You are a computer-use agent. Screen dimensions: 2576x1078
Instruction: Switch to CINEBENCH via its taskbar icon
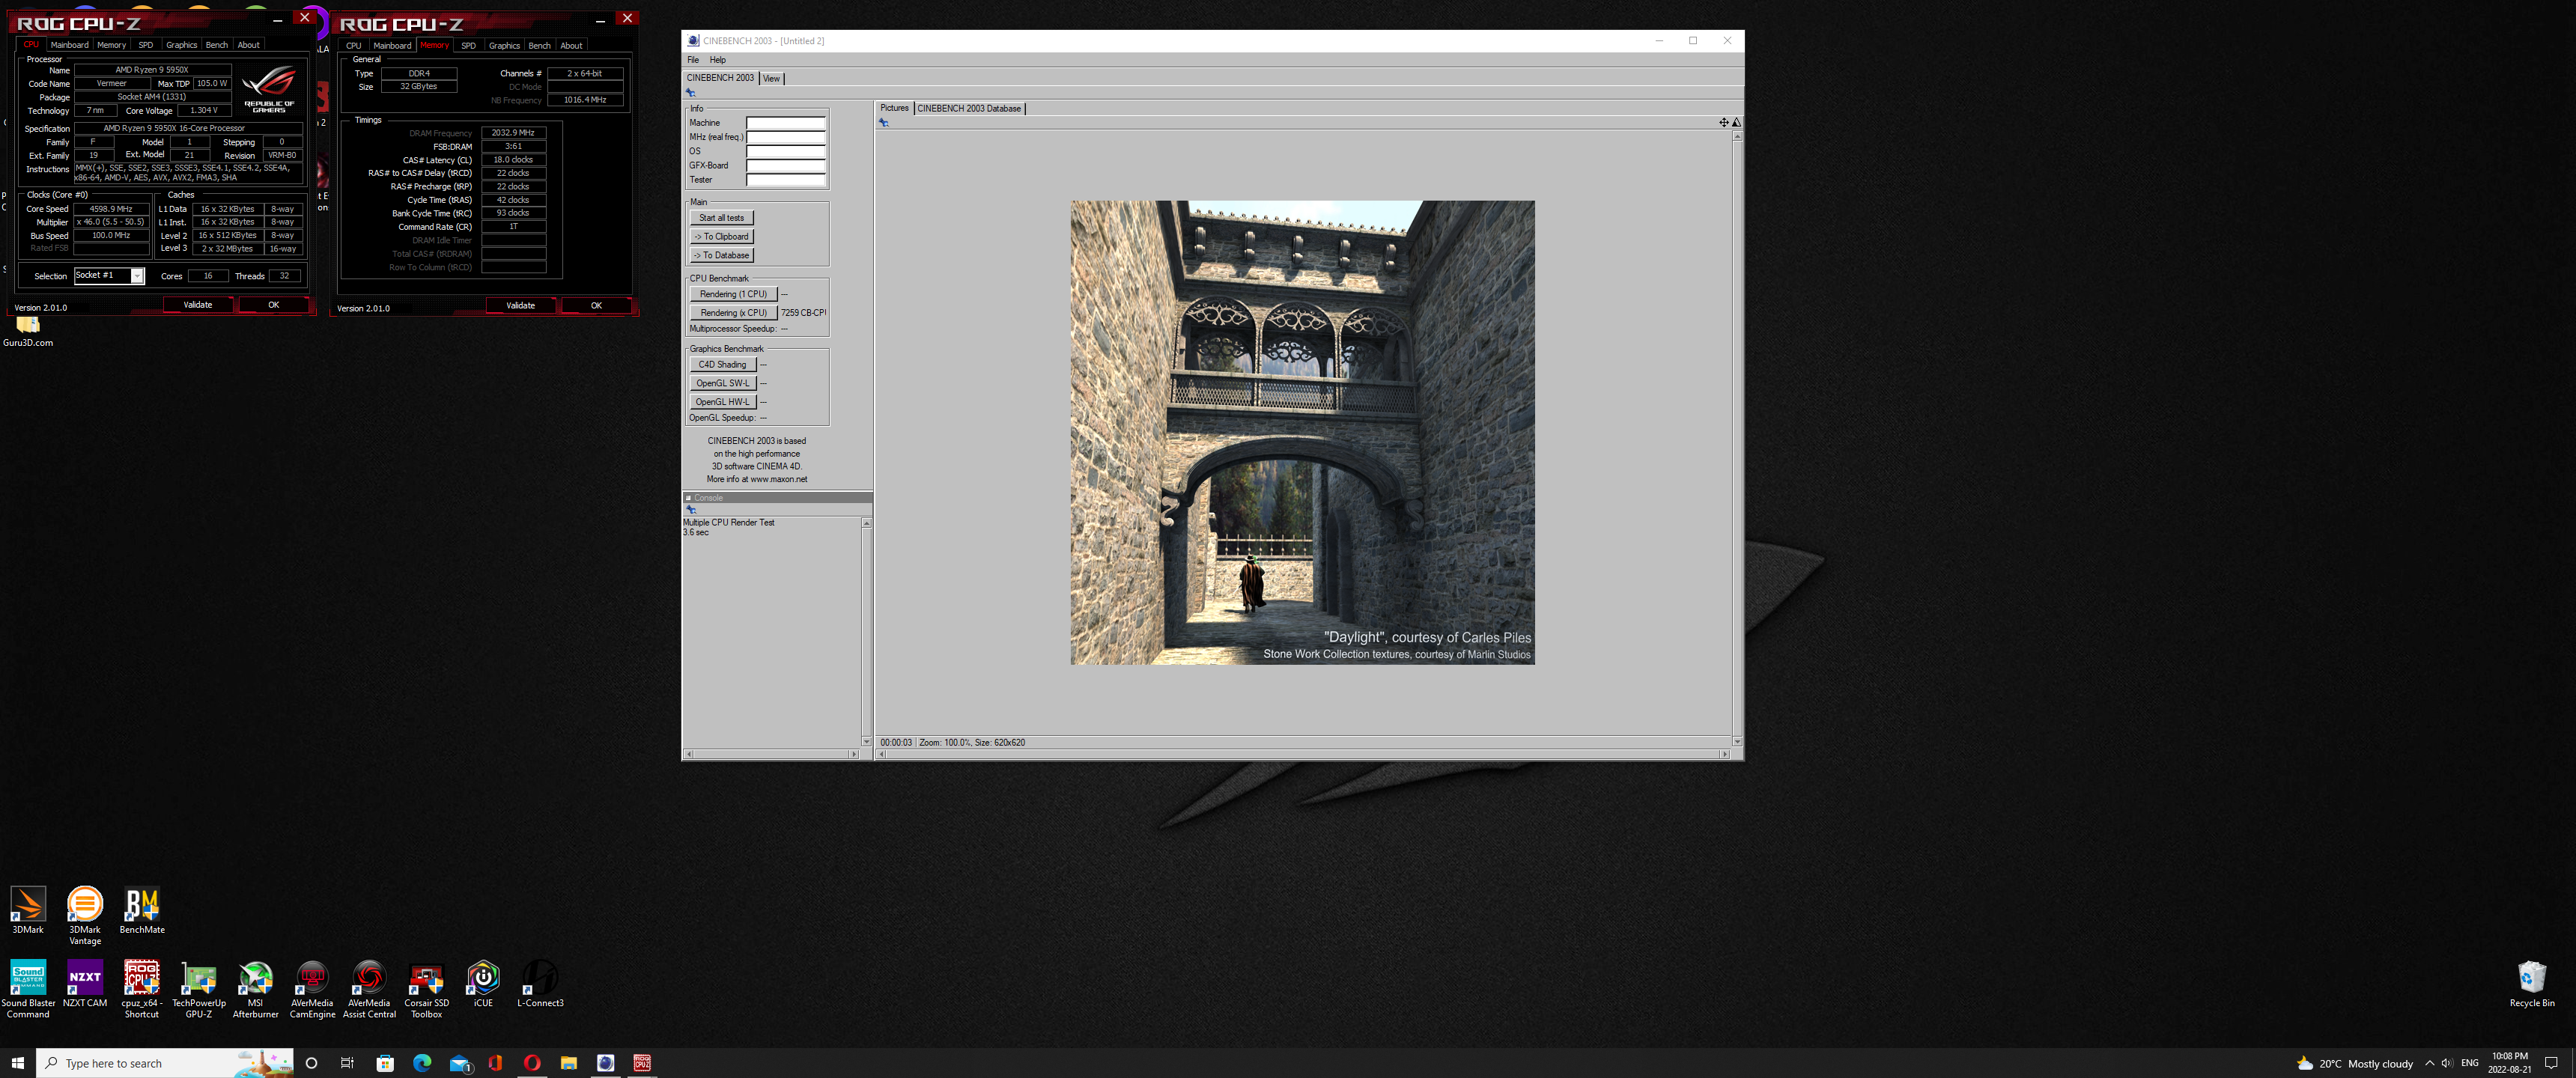tap(606, 1063)
